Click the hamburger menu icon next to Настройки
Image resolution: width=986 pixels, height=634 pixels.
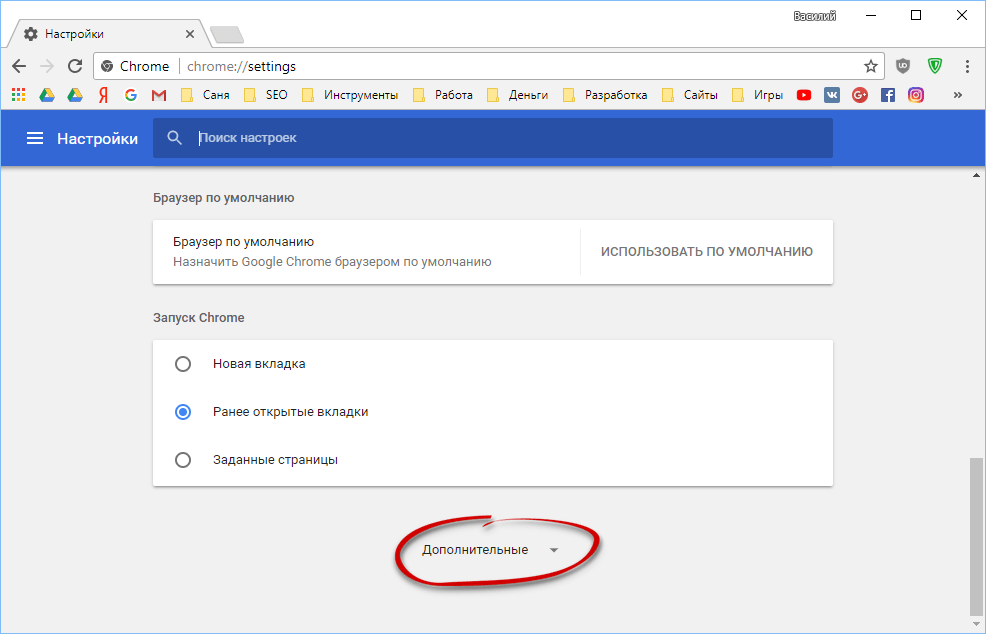coord(35,139)
